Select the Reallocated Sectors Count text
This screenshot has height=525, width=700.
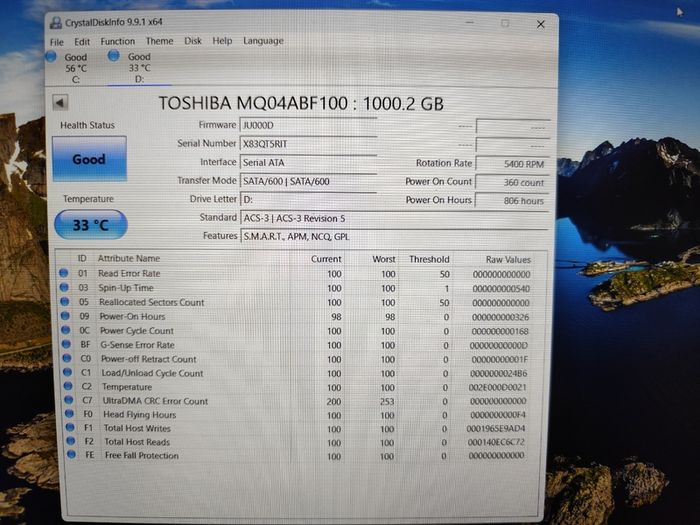pos(152,302)
